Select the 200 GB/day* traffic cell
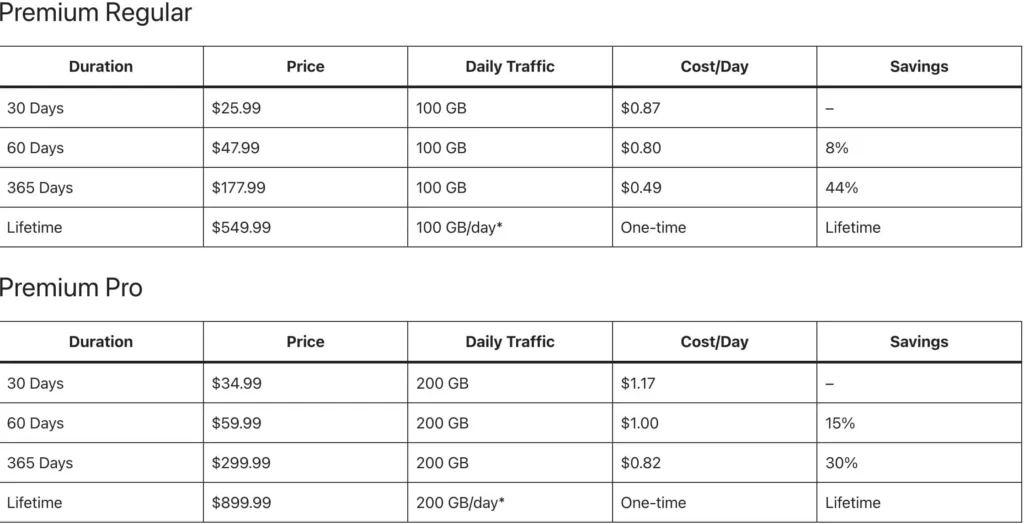Screen dimensions: 1024x524 click(459, 503)
